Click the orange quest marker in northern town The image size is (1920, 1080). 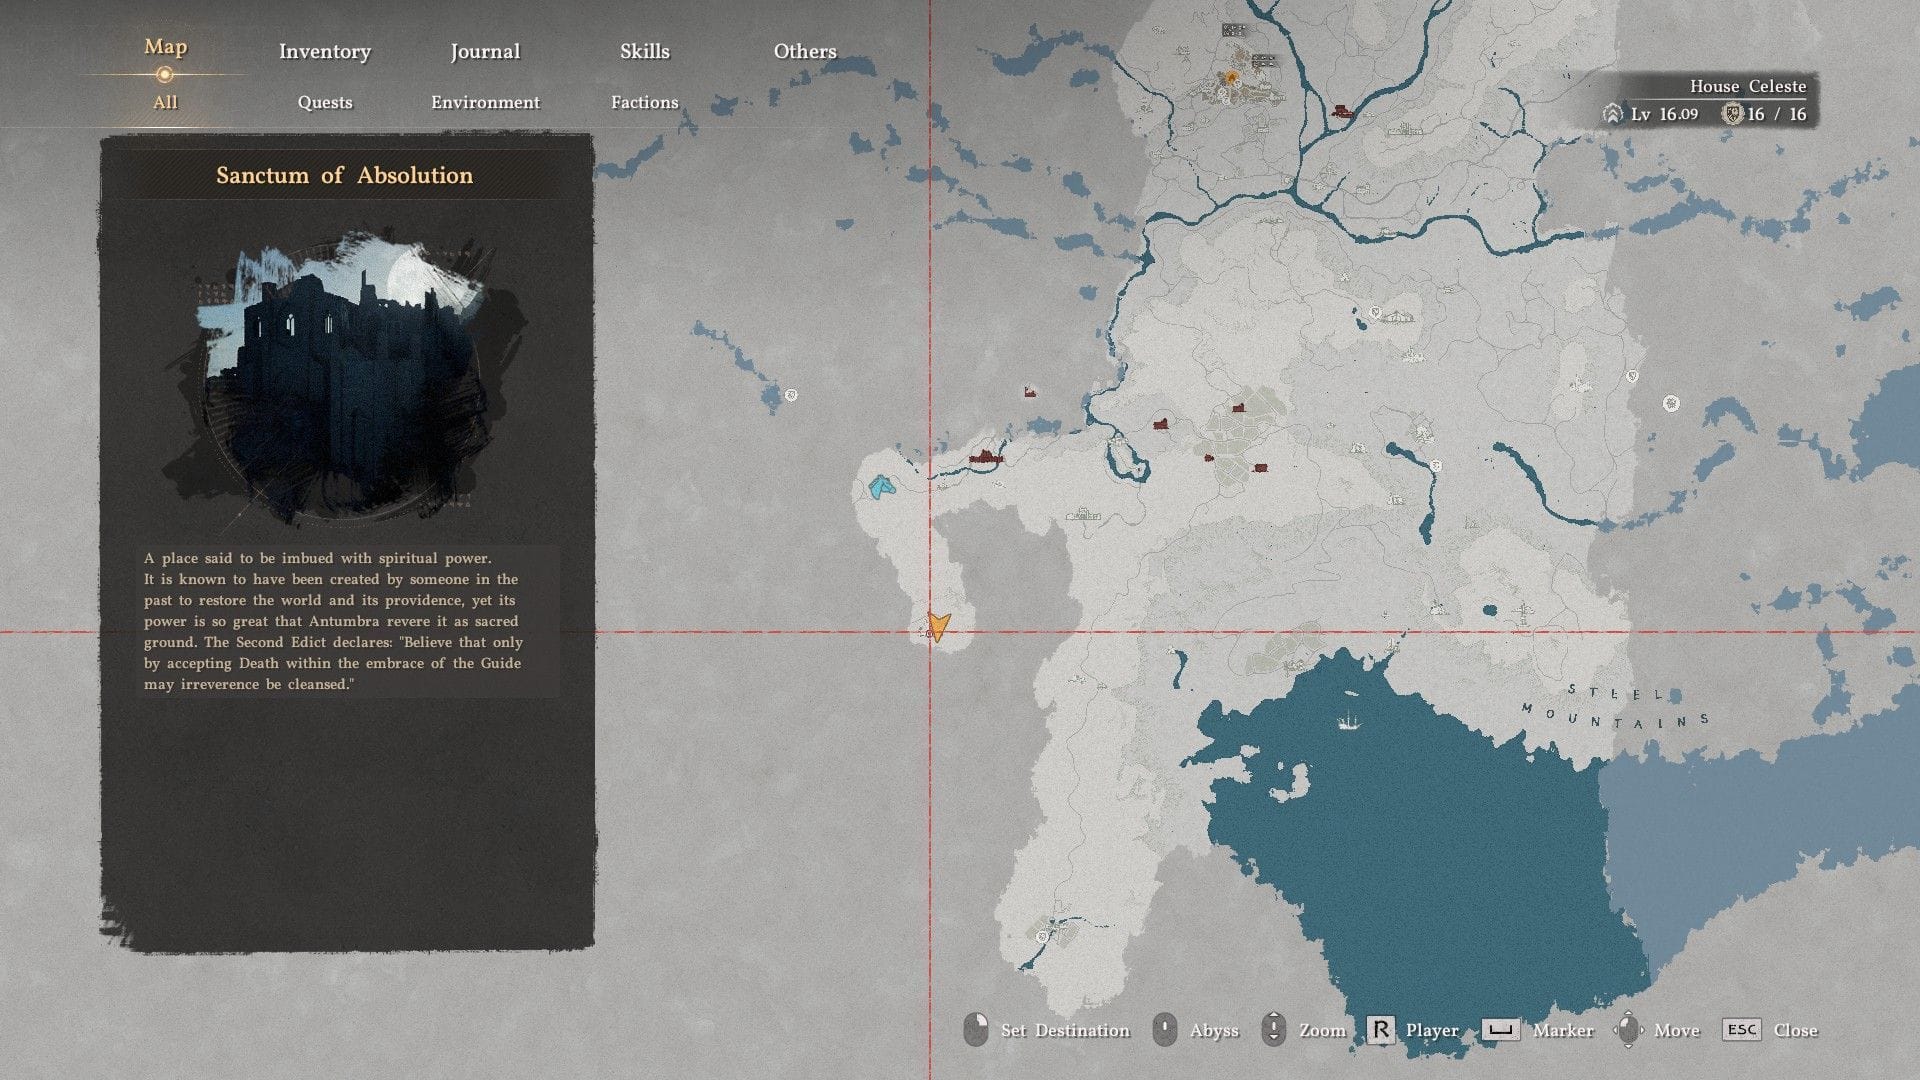[x=1232, y=77]
